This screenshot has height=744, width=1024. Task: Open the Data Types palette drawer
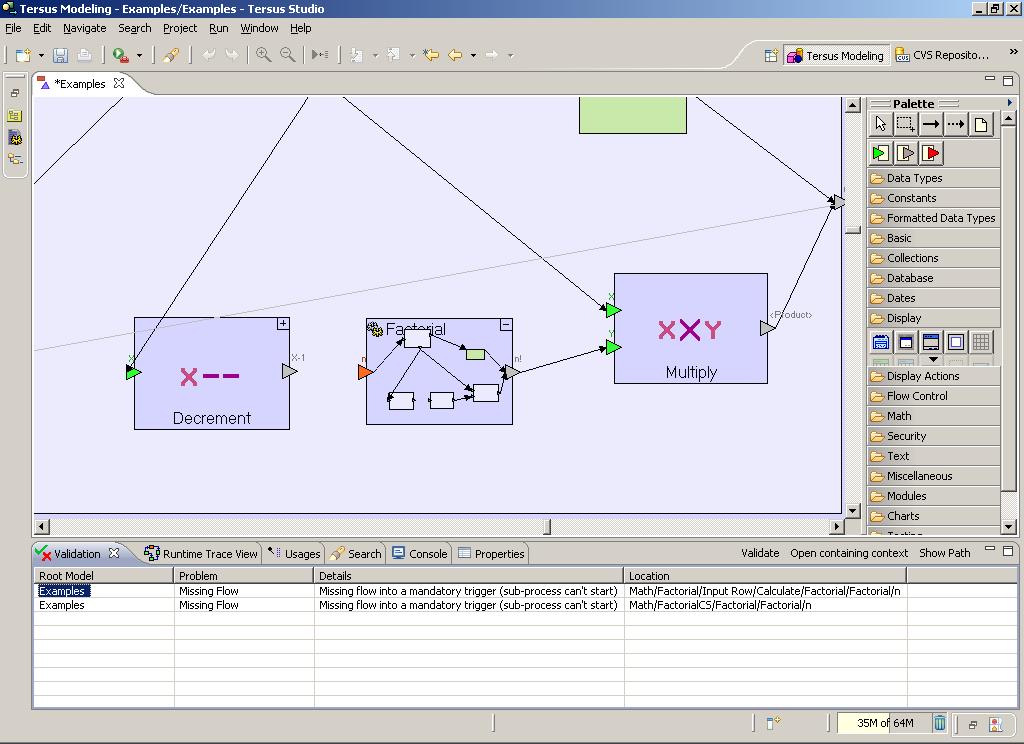pyautogui.click(x=914, y=178)
